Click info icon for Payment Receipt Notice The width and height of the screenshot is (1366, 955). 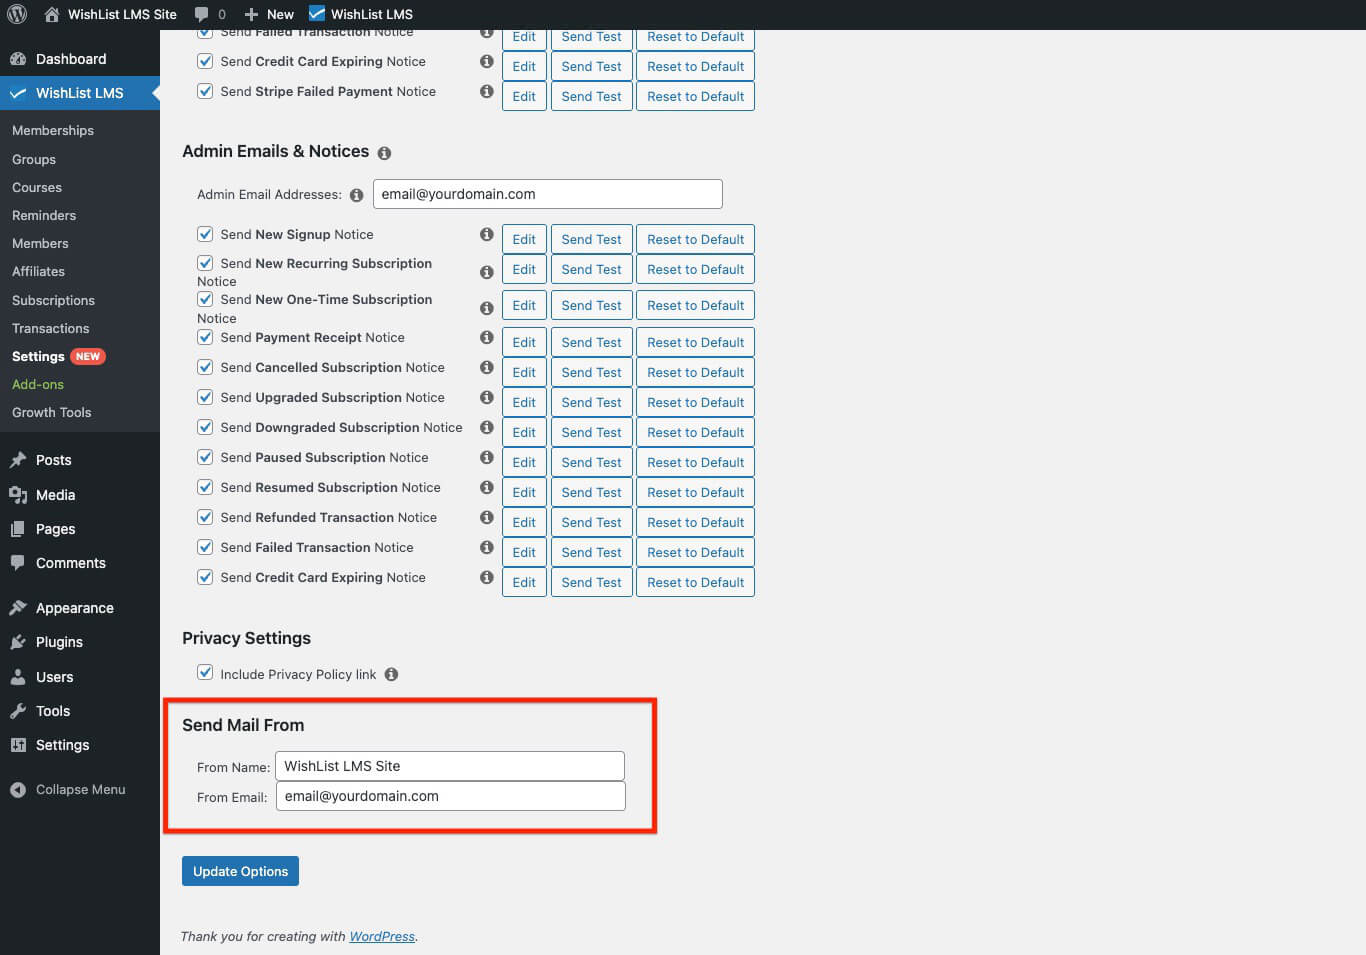click(486, 338)
